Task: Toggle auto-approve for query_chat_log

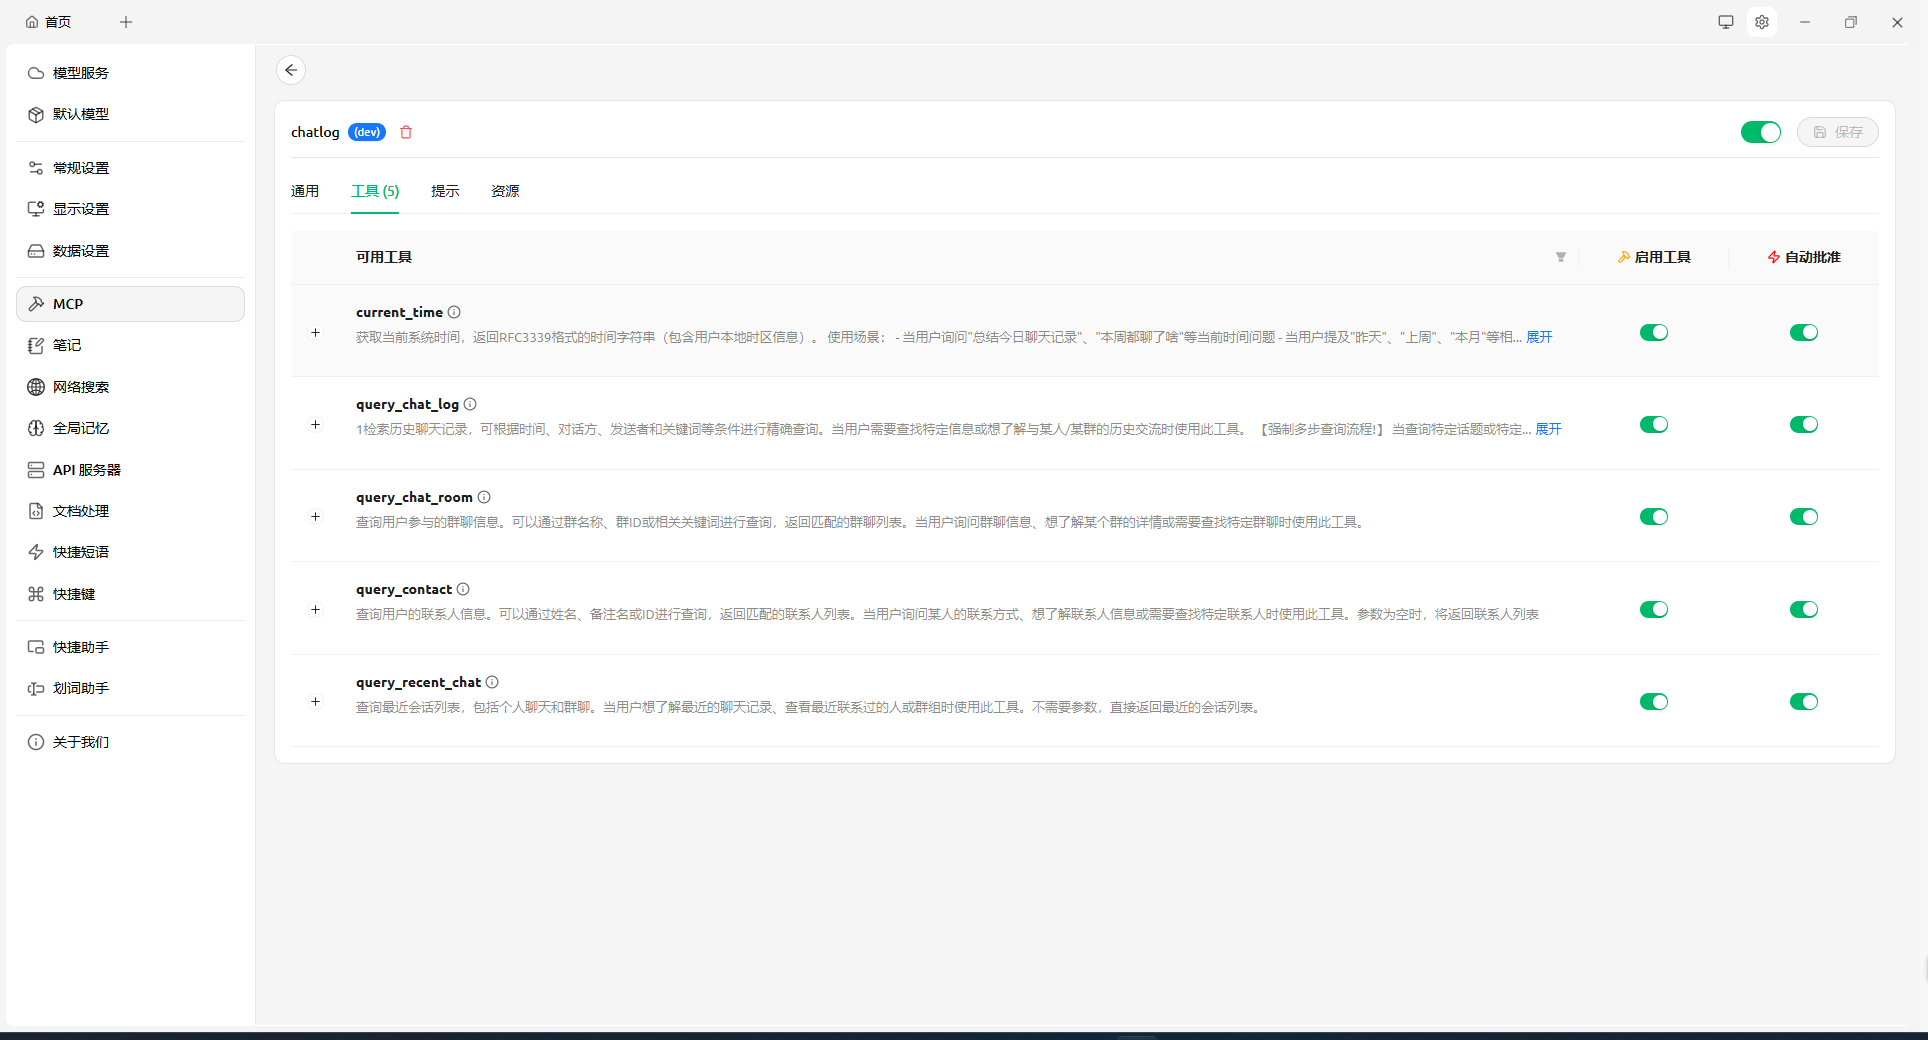Action: click(1803, 425)
